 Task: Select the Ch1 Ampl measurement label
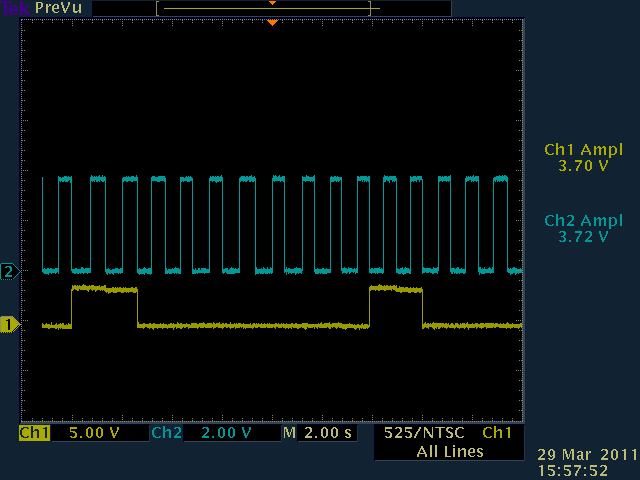[583, 150]
